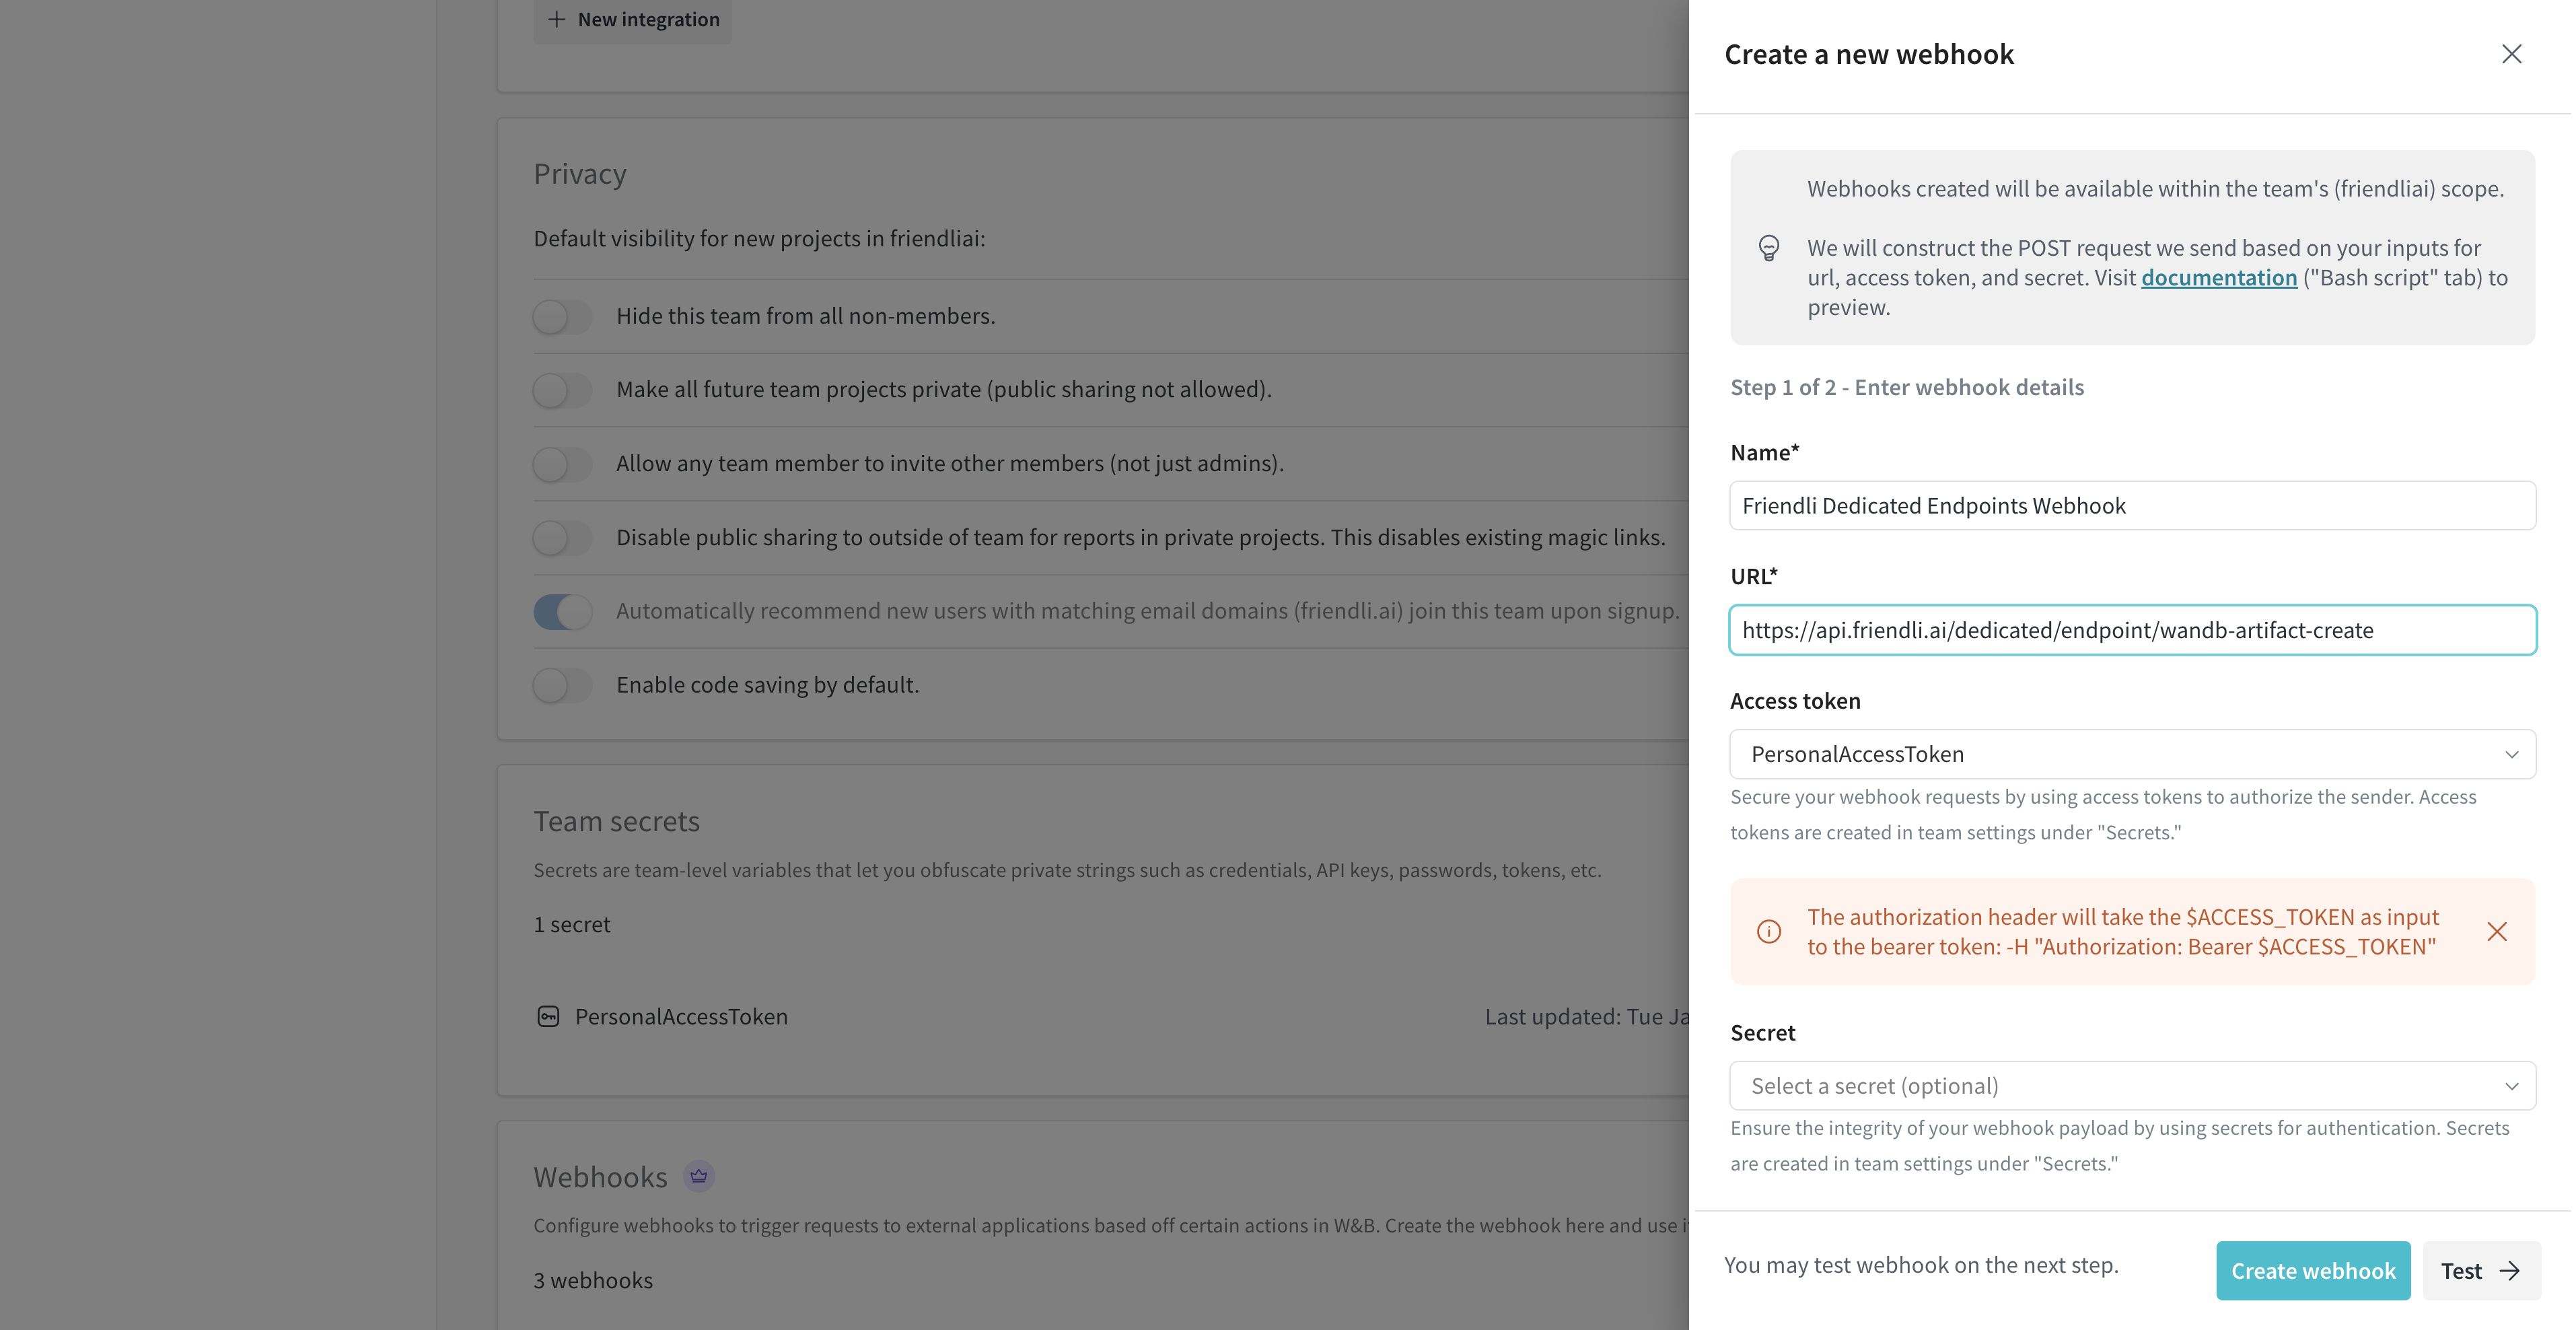This screenshot has width=2576, height=1330.
Task: Open the documentation link
Action: pos(2219,277)
